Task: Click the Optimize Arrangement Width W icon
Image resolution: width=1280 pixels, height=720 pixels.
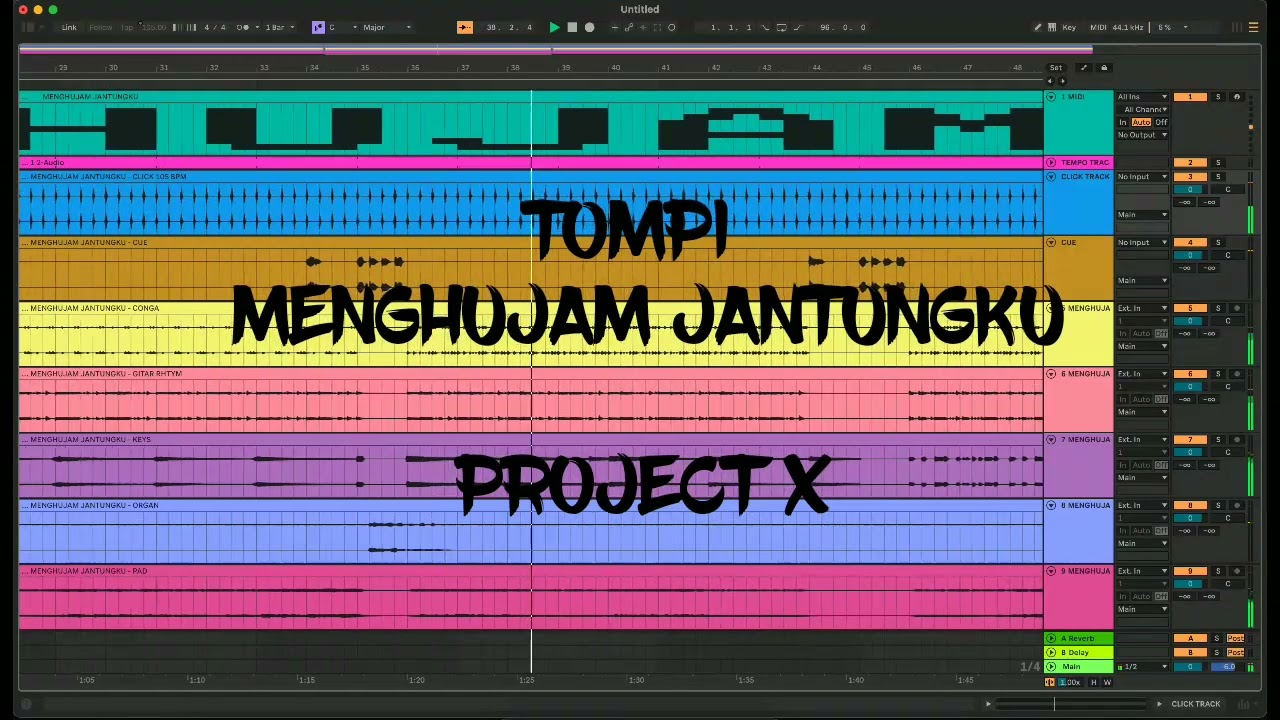Action: [x=1108, y=682]
